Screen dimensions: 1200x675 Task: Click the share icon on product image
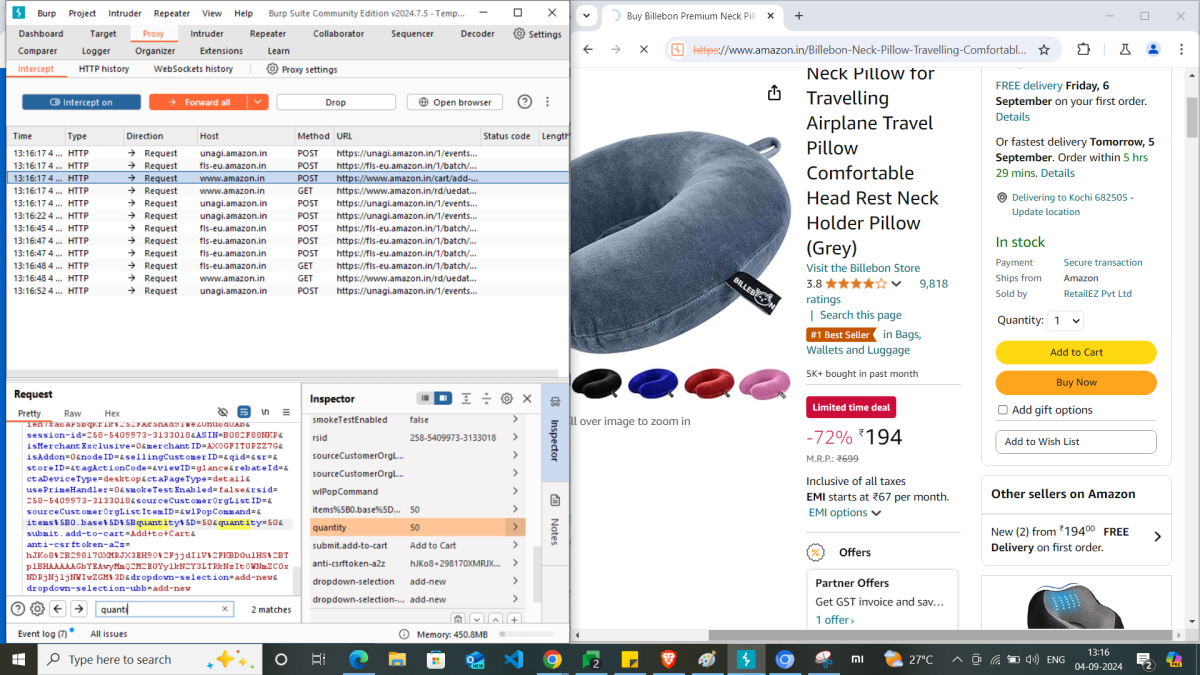[x=774, y=93]
